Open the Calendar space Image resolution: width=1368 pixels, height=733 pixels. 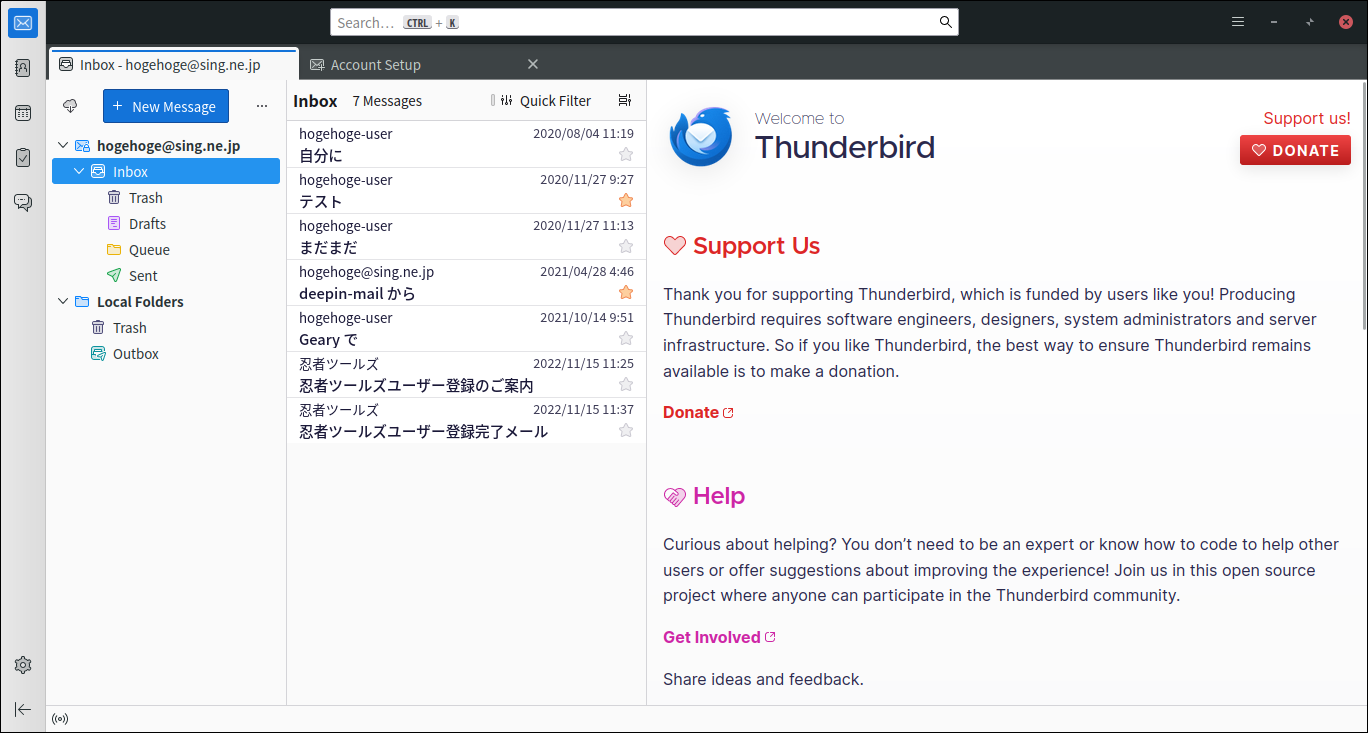coord(23,113)
